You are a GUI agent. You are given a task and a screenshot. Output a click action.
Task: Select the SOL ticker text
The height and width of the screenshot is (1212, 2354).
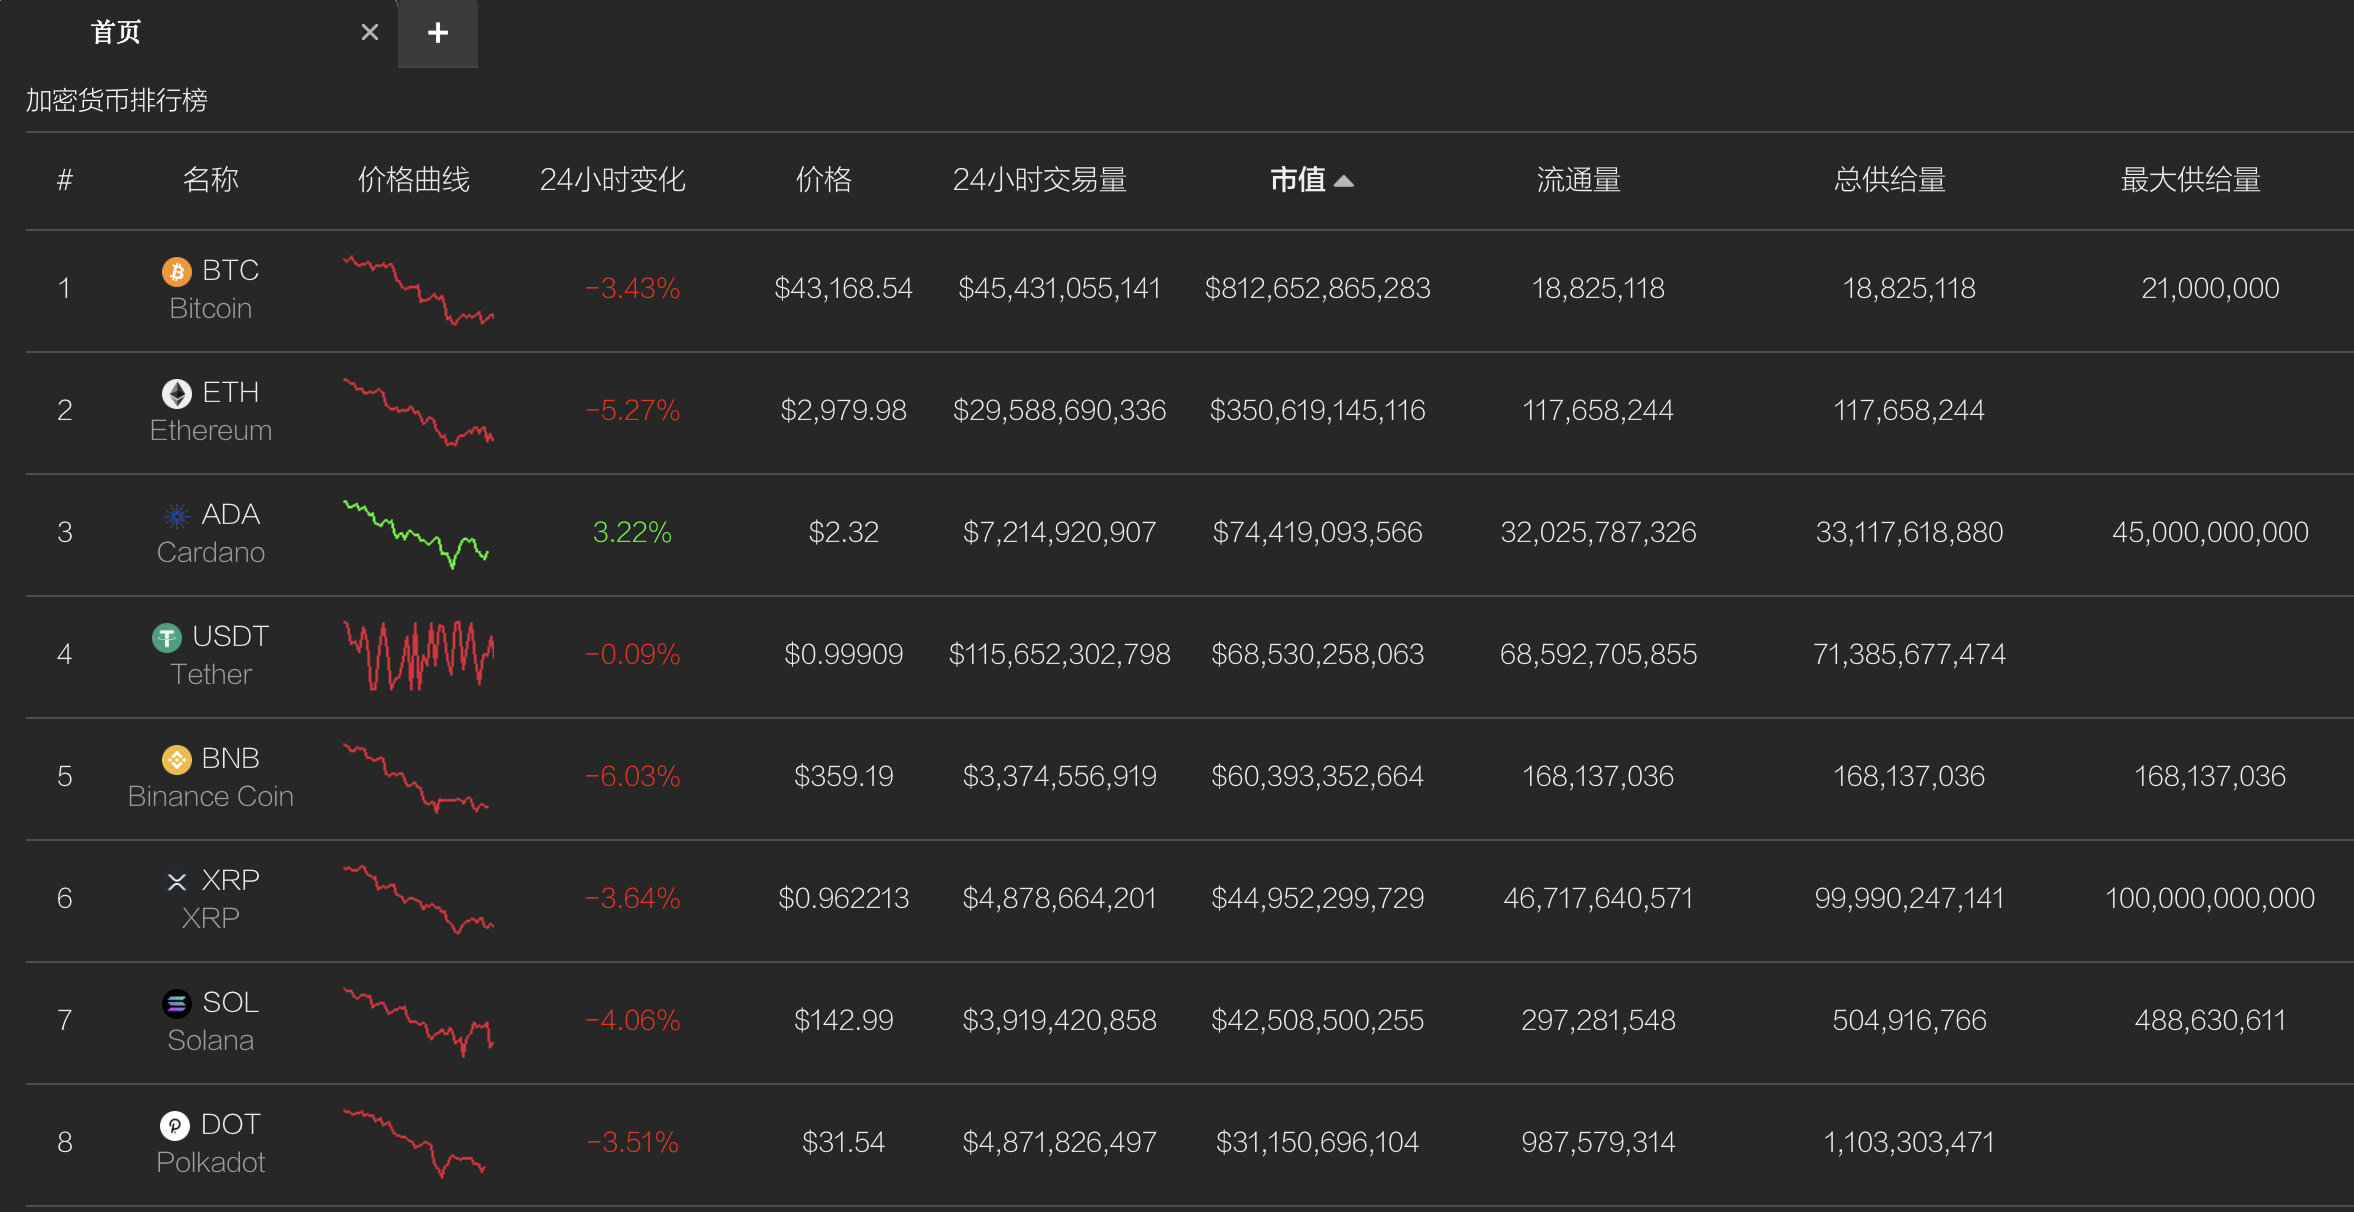point(230,1003)
